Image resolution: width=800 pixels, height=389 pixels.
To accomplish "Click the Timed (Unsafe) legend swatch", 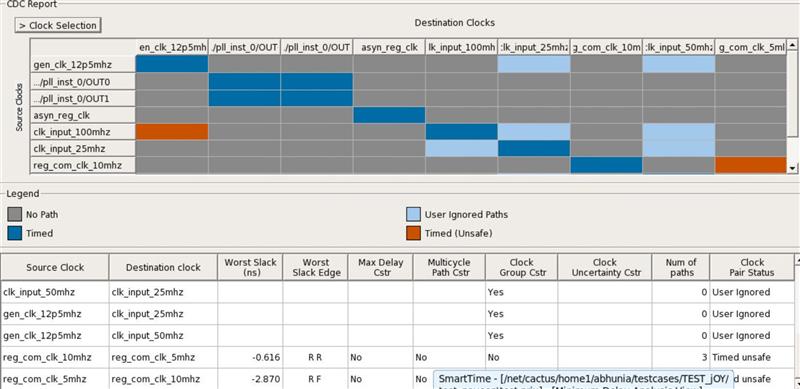I will [x=413, y=233].
